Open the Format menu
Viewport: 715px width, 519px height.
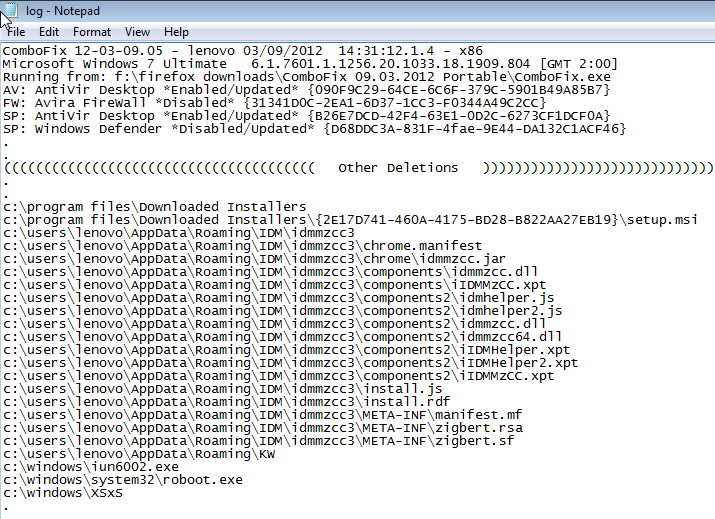coord(92,32)
